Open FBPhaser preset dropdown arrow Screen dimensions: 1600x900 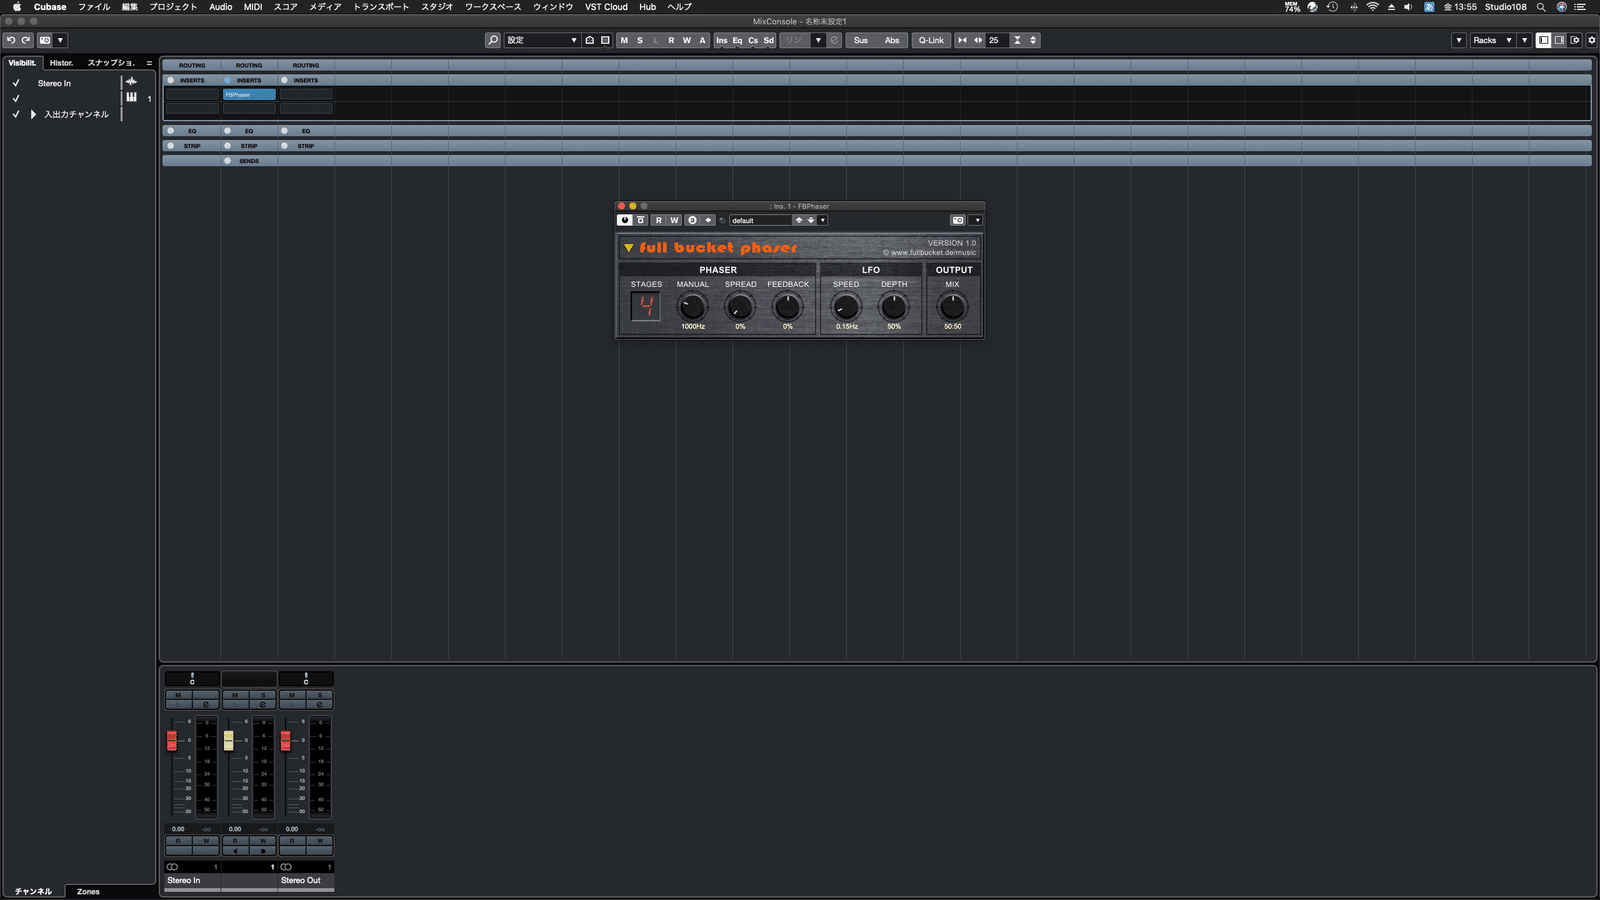pyautogui.click(x=823, y=220)
